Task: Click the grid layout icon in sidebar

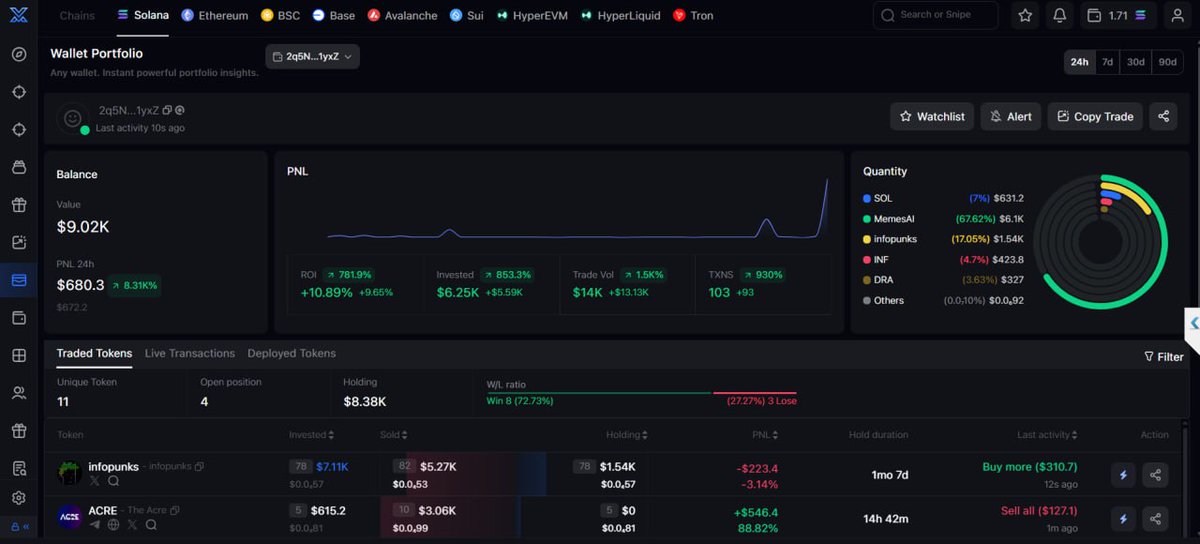Action: (x=18, y=355)
